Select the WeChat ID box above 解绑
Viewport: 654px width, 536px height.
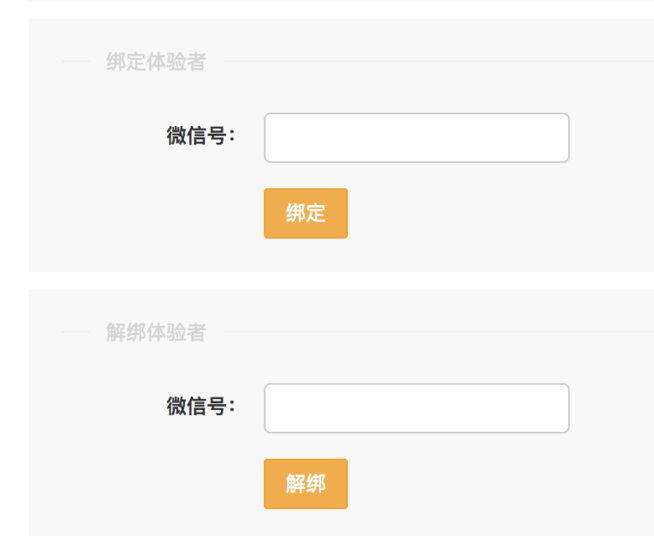(416, 408)
